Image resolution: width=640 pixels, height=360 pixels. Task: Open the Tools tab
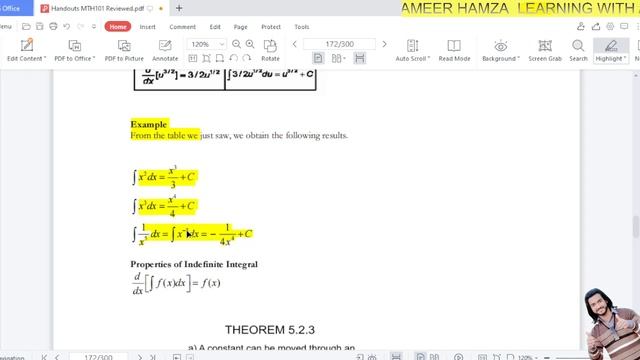pyautogui.click(x=302, y=27)
